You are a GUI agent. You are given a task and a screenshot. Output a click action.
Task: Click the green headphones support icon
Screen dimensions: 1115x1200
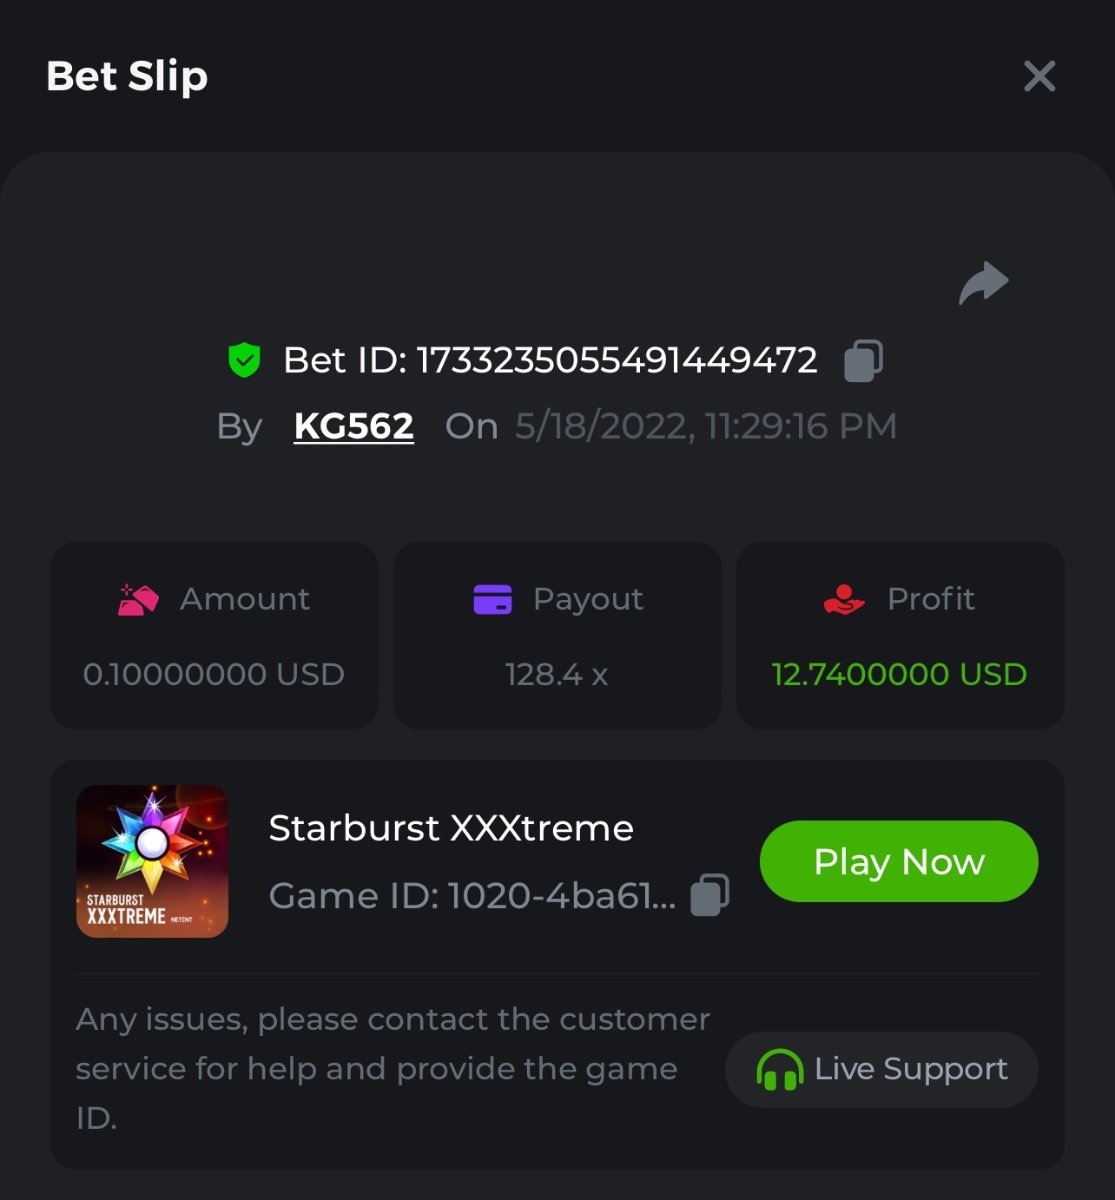click(780, 1070)
